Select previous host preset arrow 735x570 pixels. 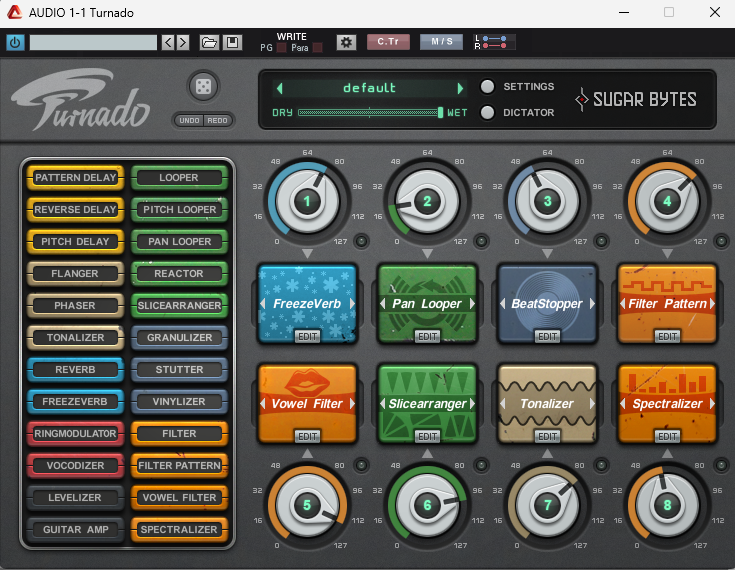[x=168, y=43]
